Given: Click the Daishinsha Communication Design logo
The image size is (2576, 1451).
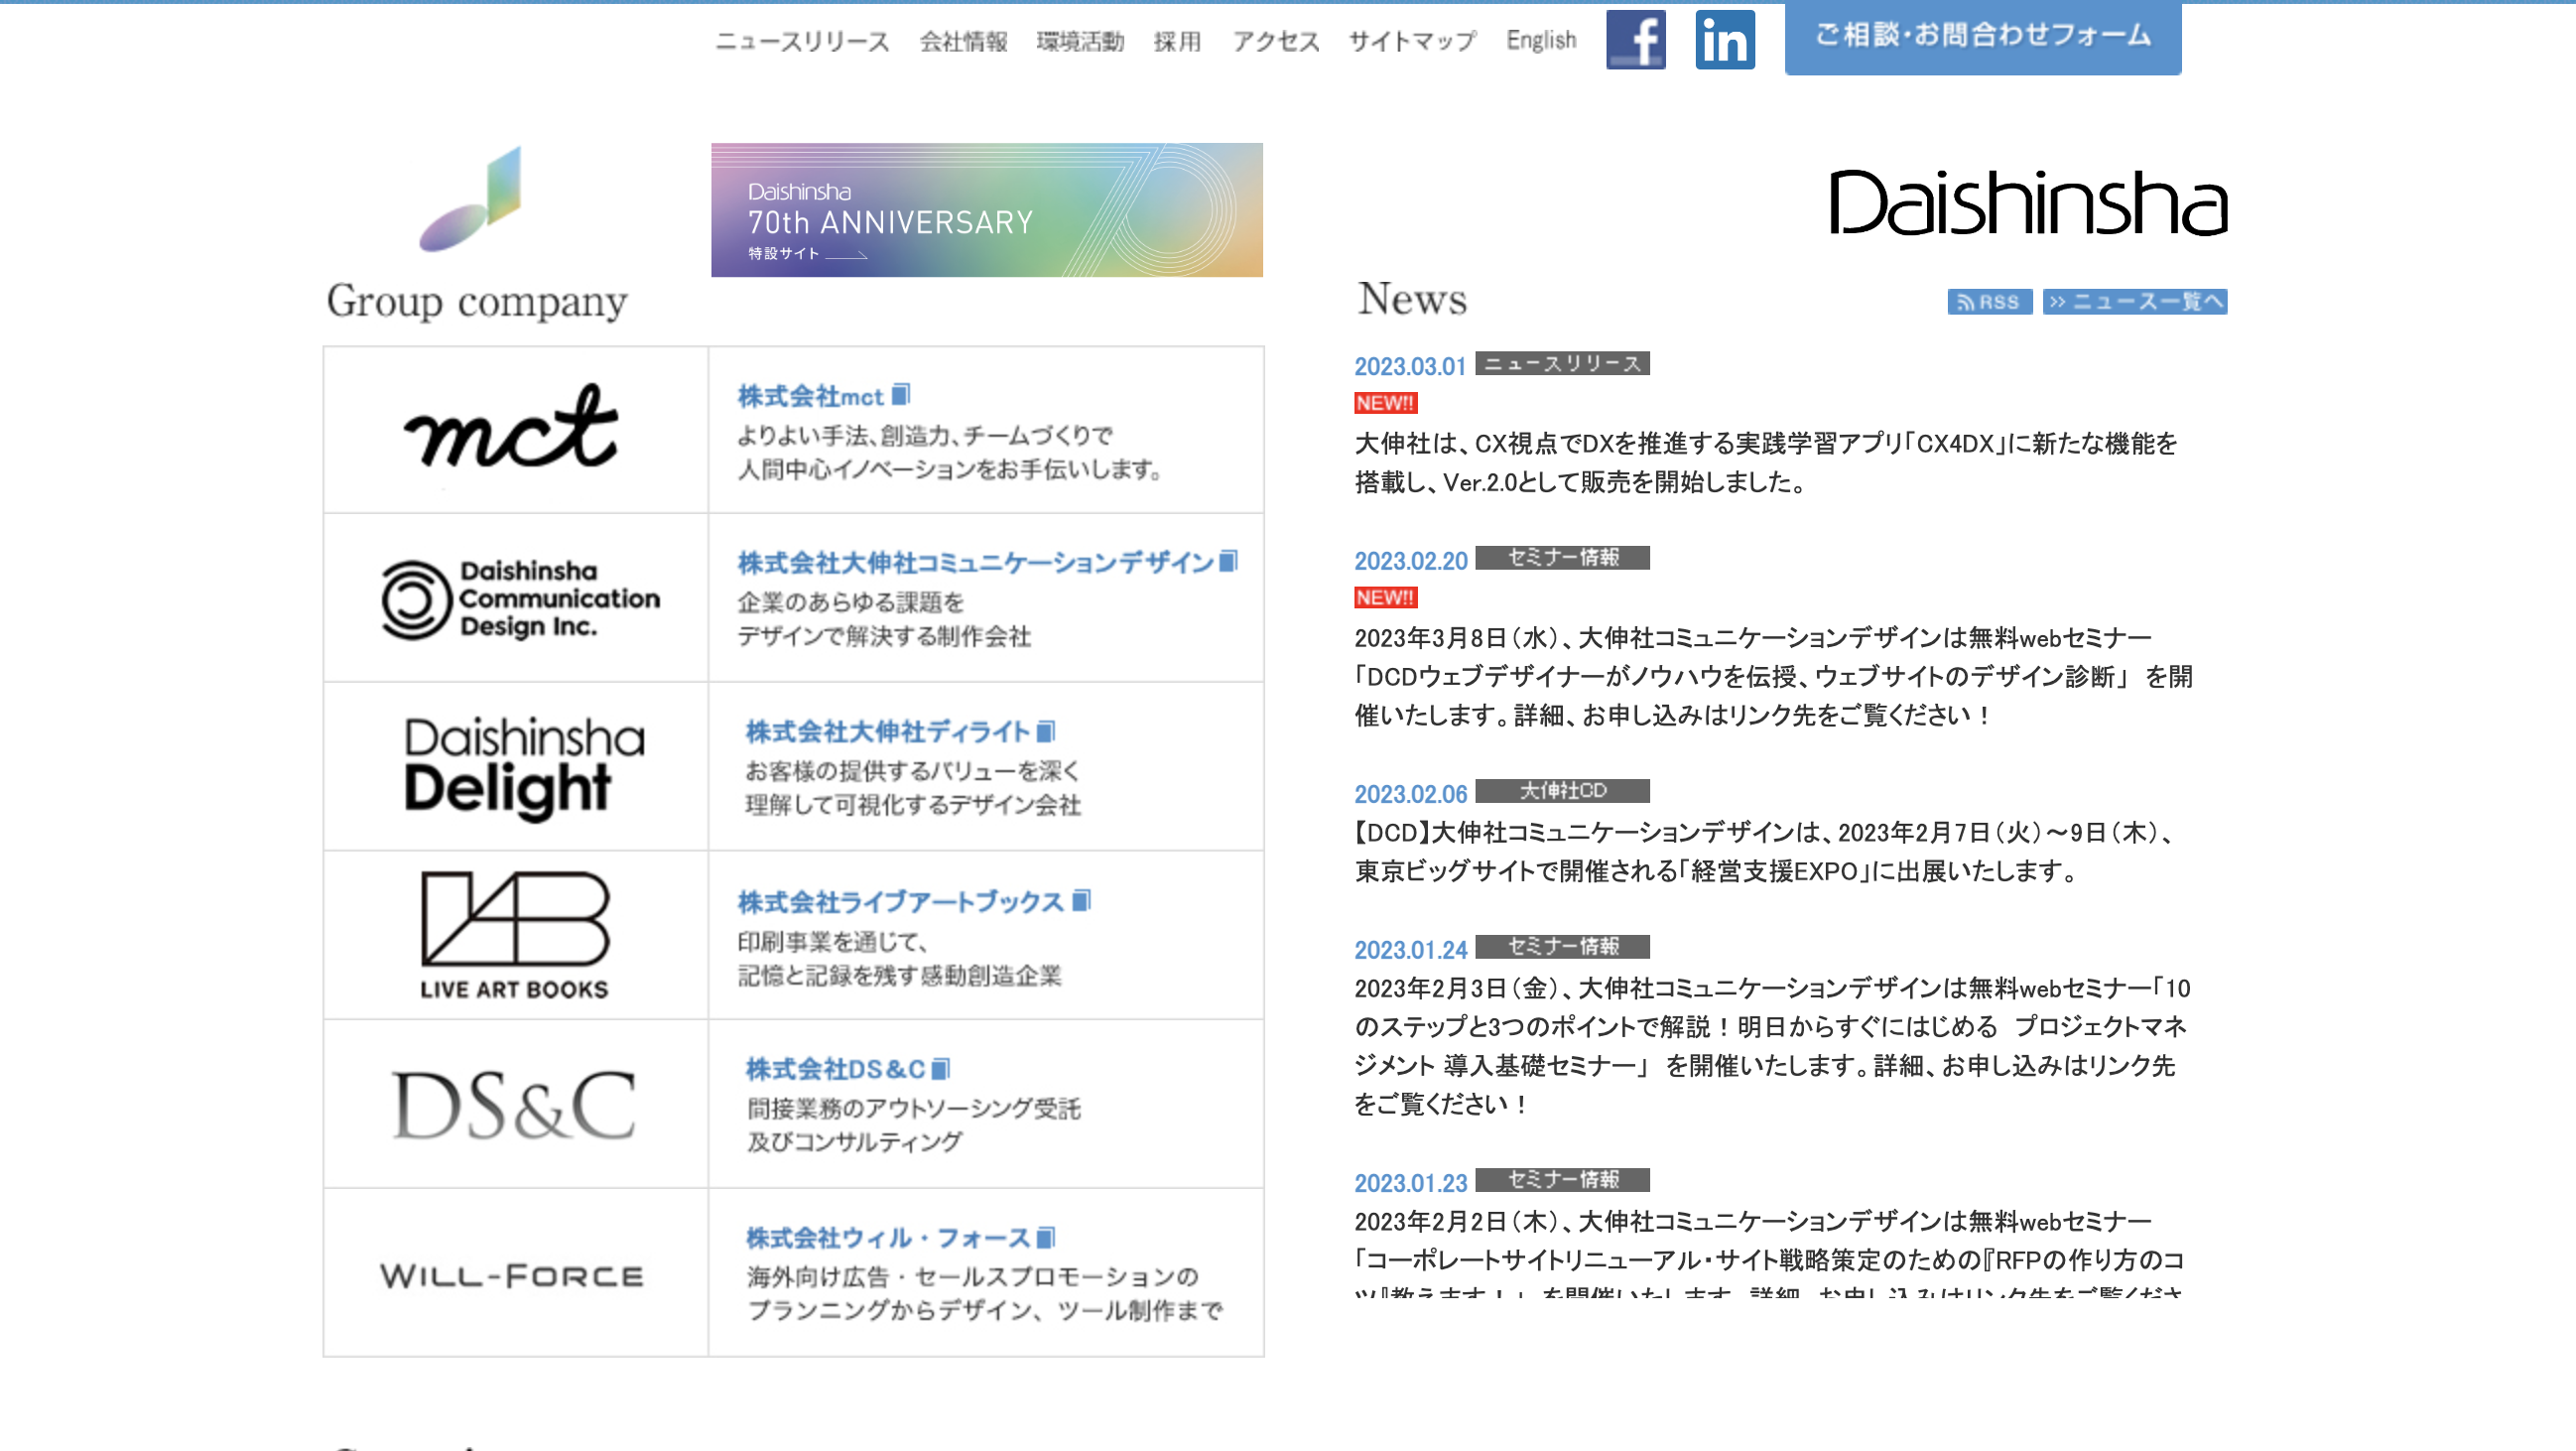Looking at the screenshot, I should coord(513,598).
